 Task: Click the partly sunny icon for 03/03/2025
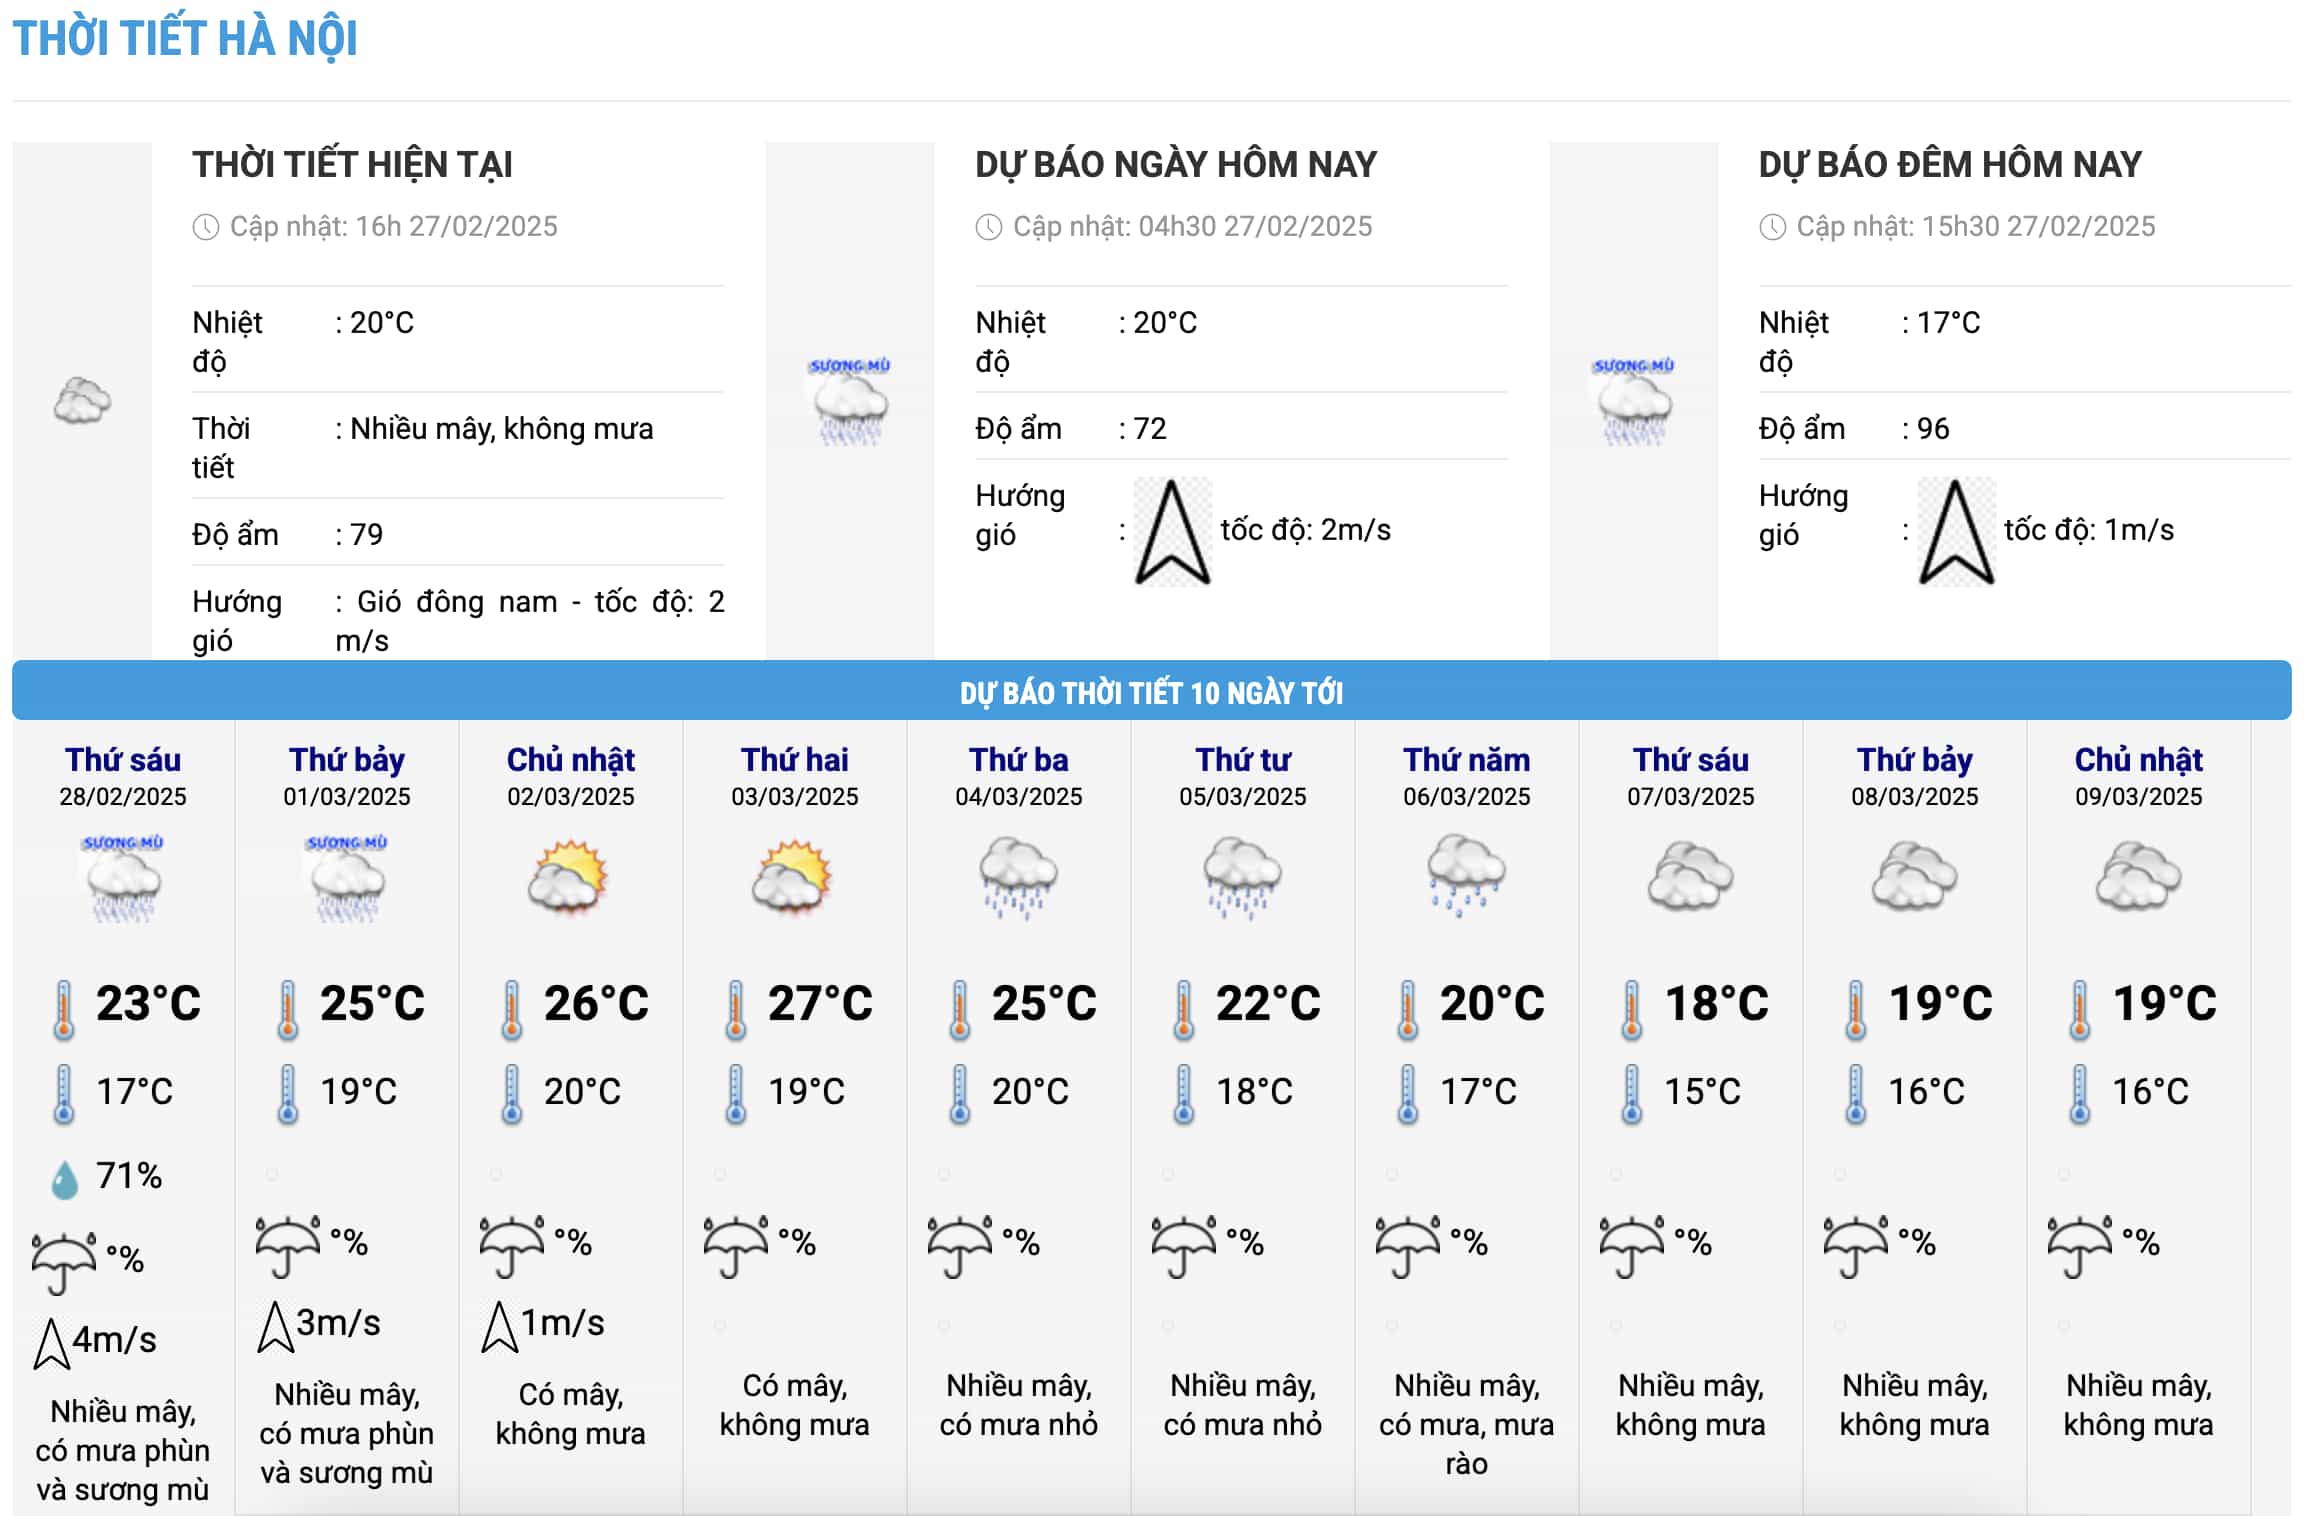click(x=794, y=877)
